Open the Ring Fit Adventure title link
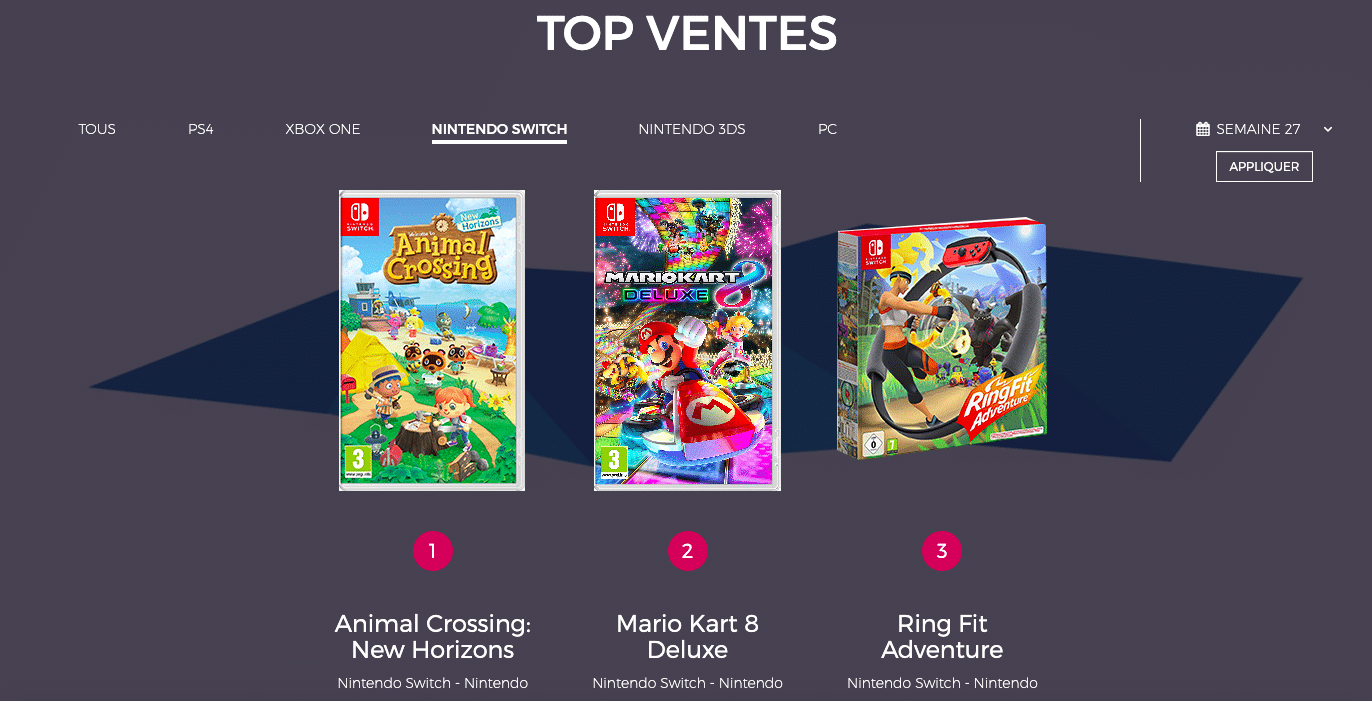Screen dimensions: 1372x701 (x=942, y=637)
